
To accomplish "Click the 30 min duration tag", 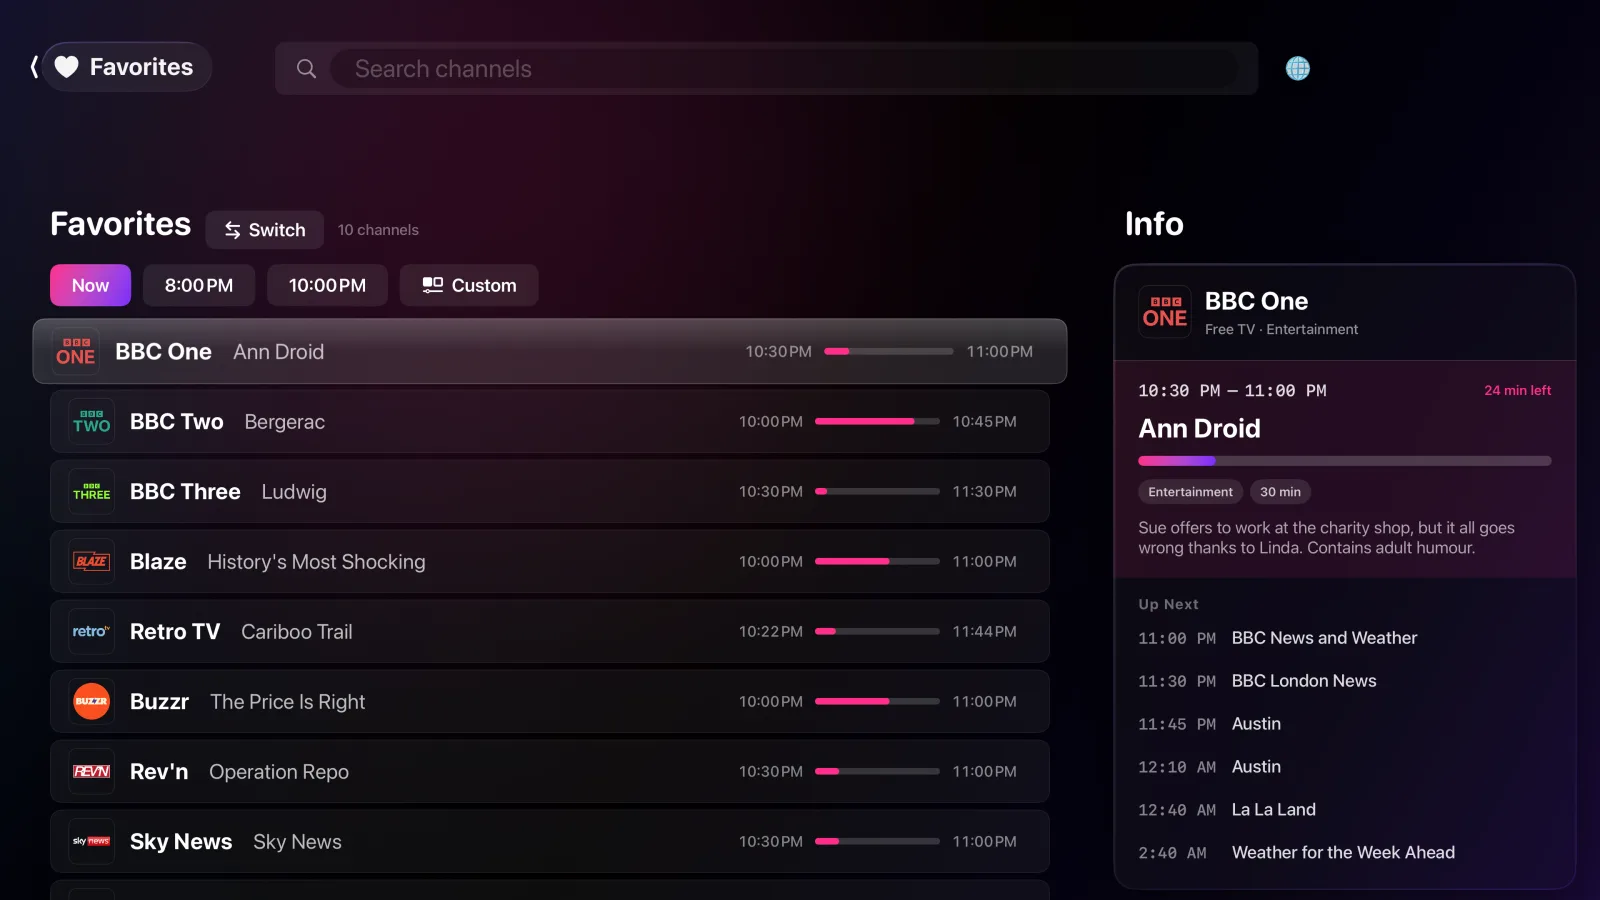I will (1280, 492).
